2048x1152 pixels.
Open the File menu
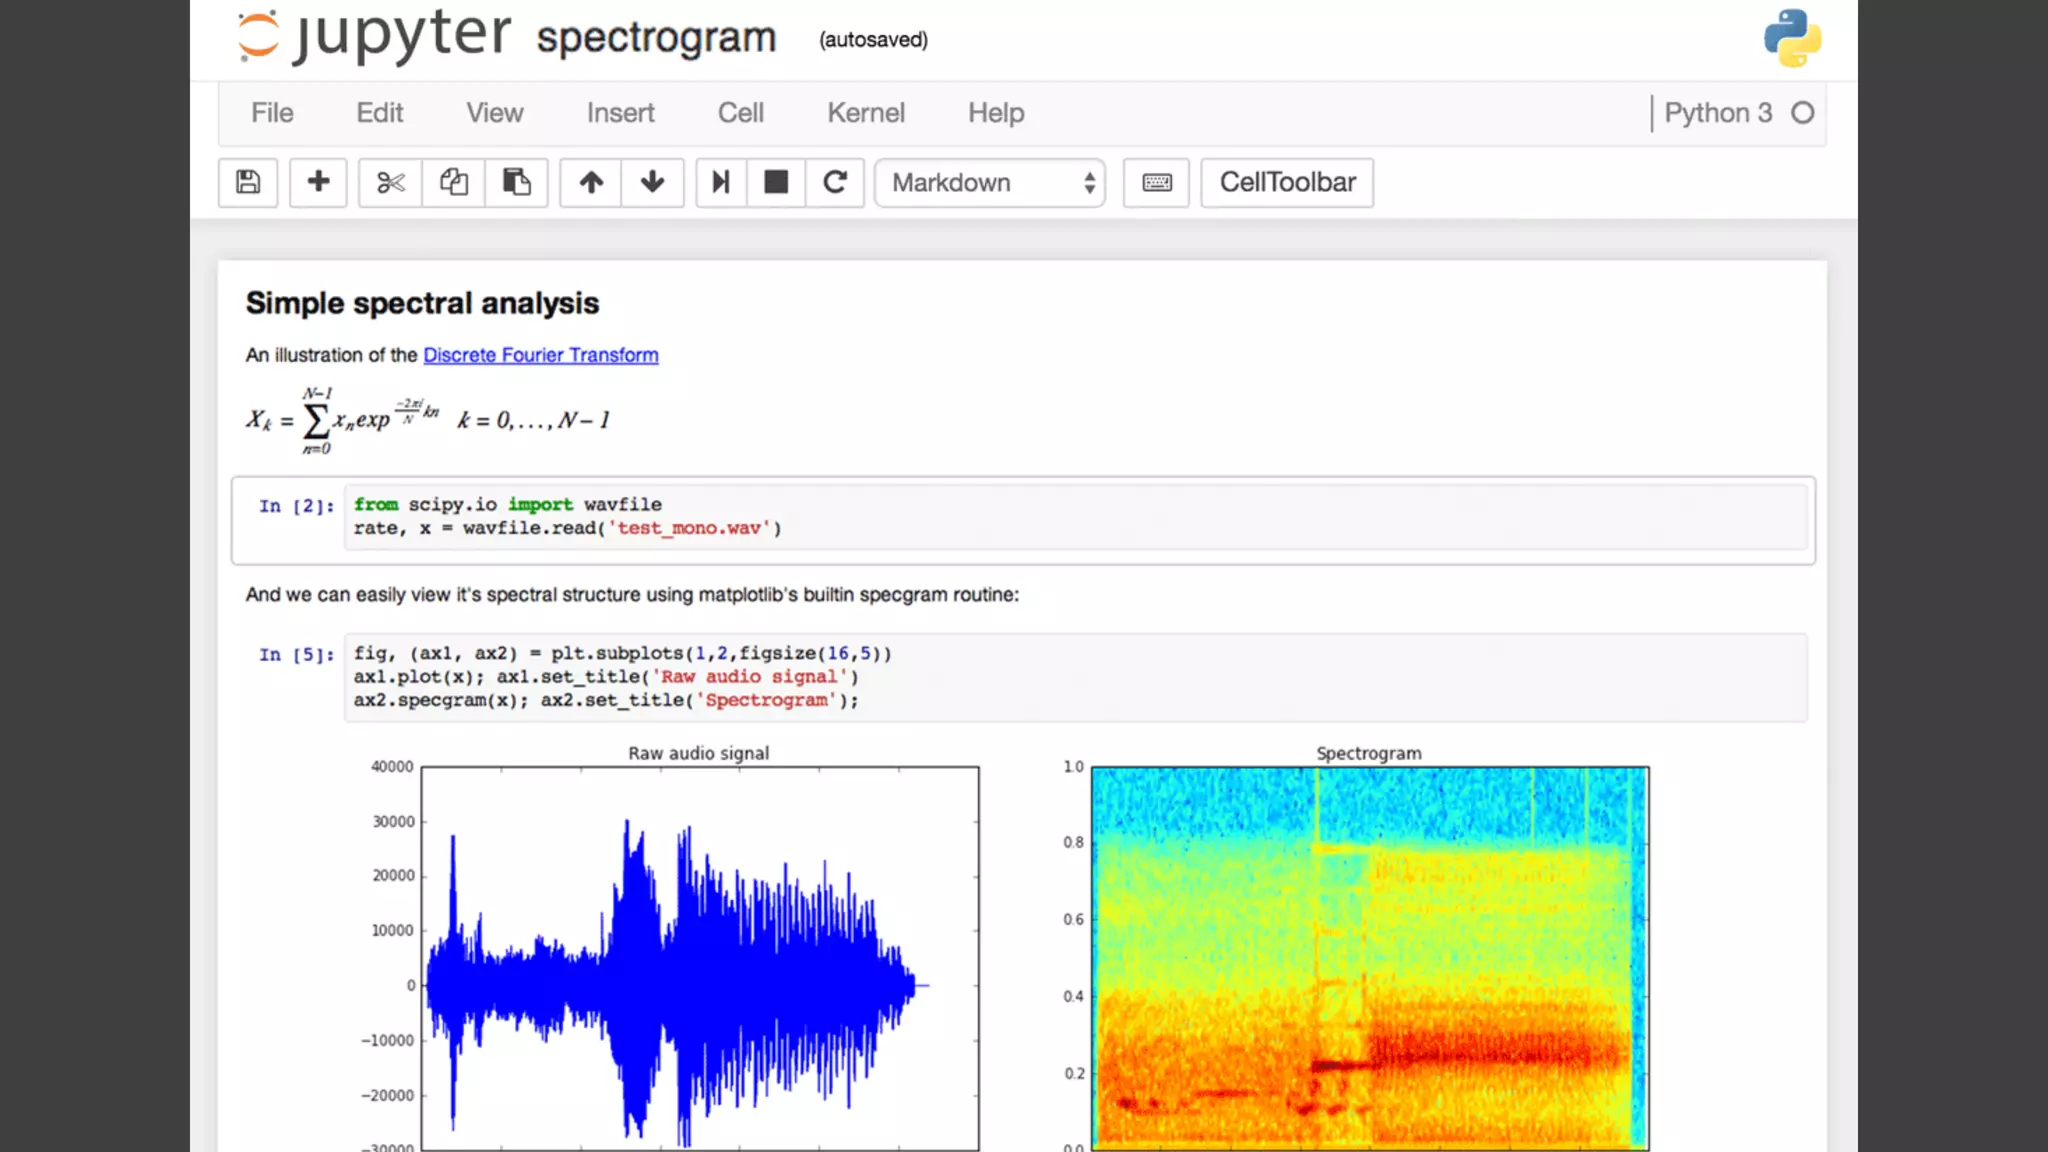[272, 113]
